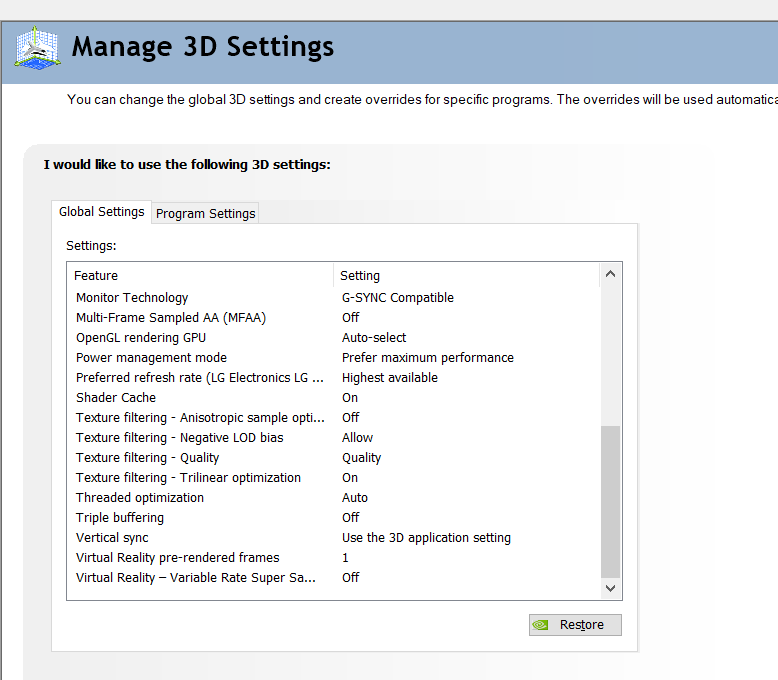Click the Setting column header
This screenshot has height=680, width=778.
(x=360, y=275)
